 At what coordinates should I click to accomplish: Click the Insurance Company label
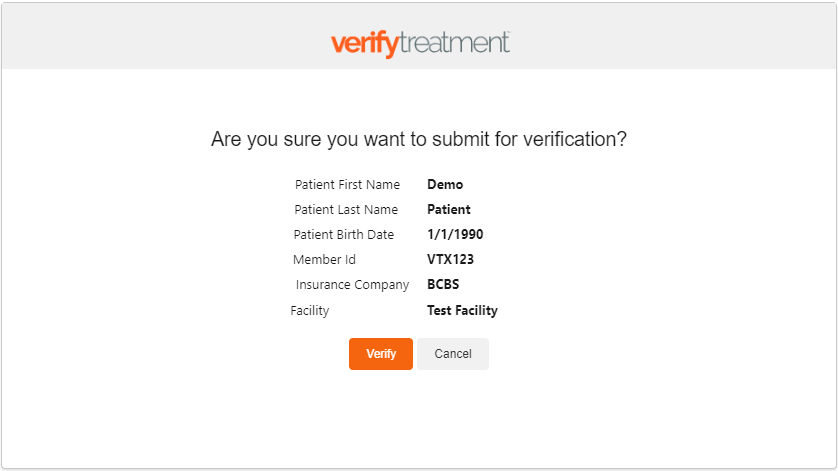click(x=352, y=285)
